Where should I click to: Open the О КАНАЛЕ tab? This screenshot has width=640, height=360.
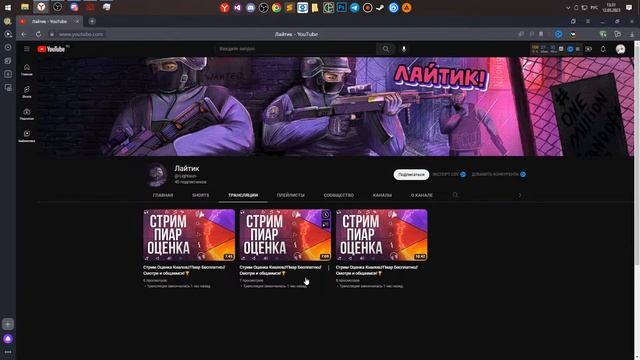pos(422,195)
